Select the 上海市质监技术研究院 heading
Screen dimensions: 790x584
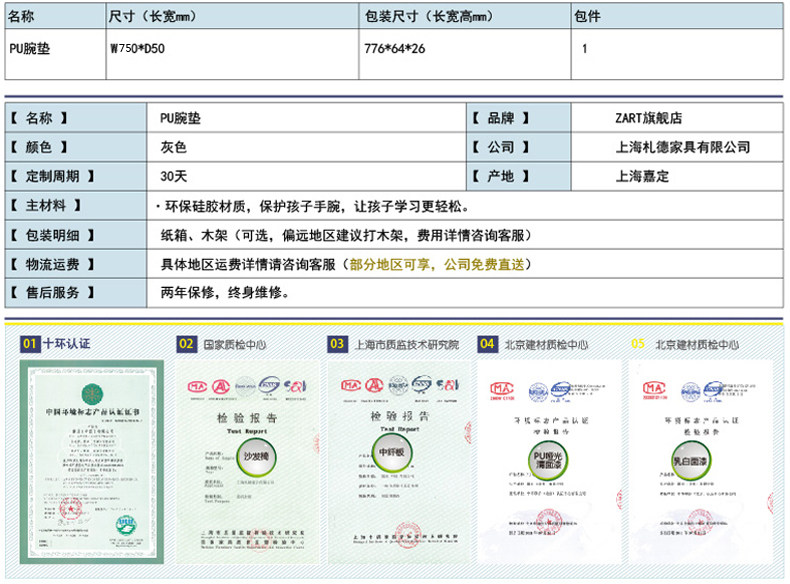pos(407,345)
